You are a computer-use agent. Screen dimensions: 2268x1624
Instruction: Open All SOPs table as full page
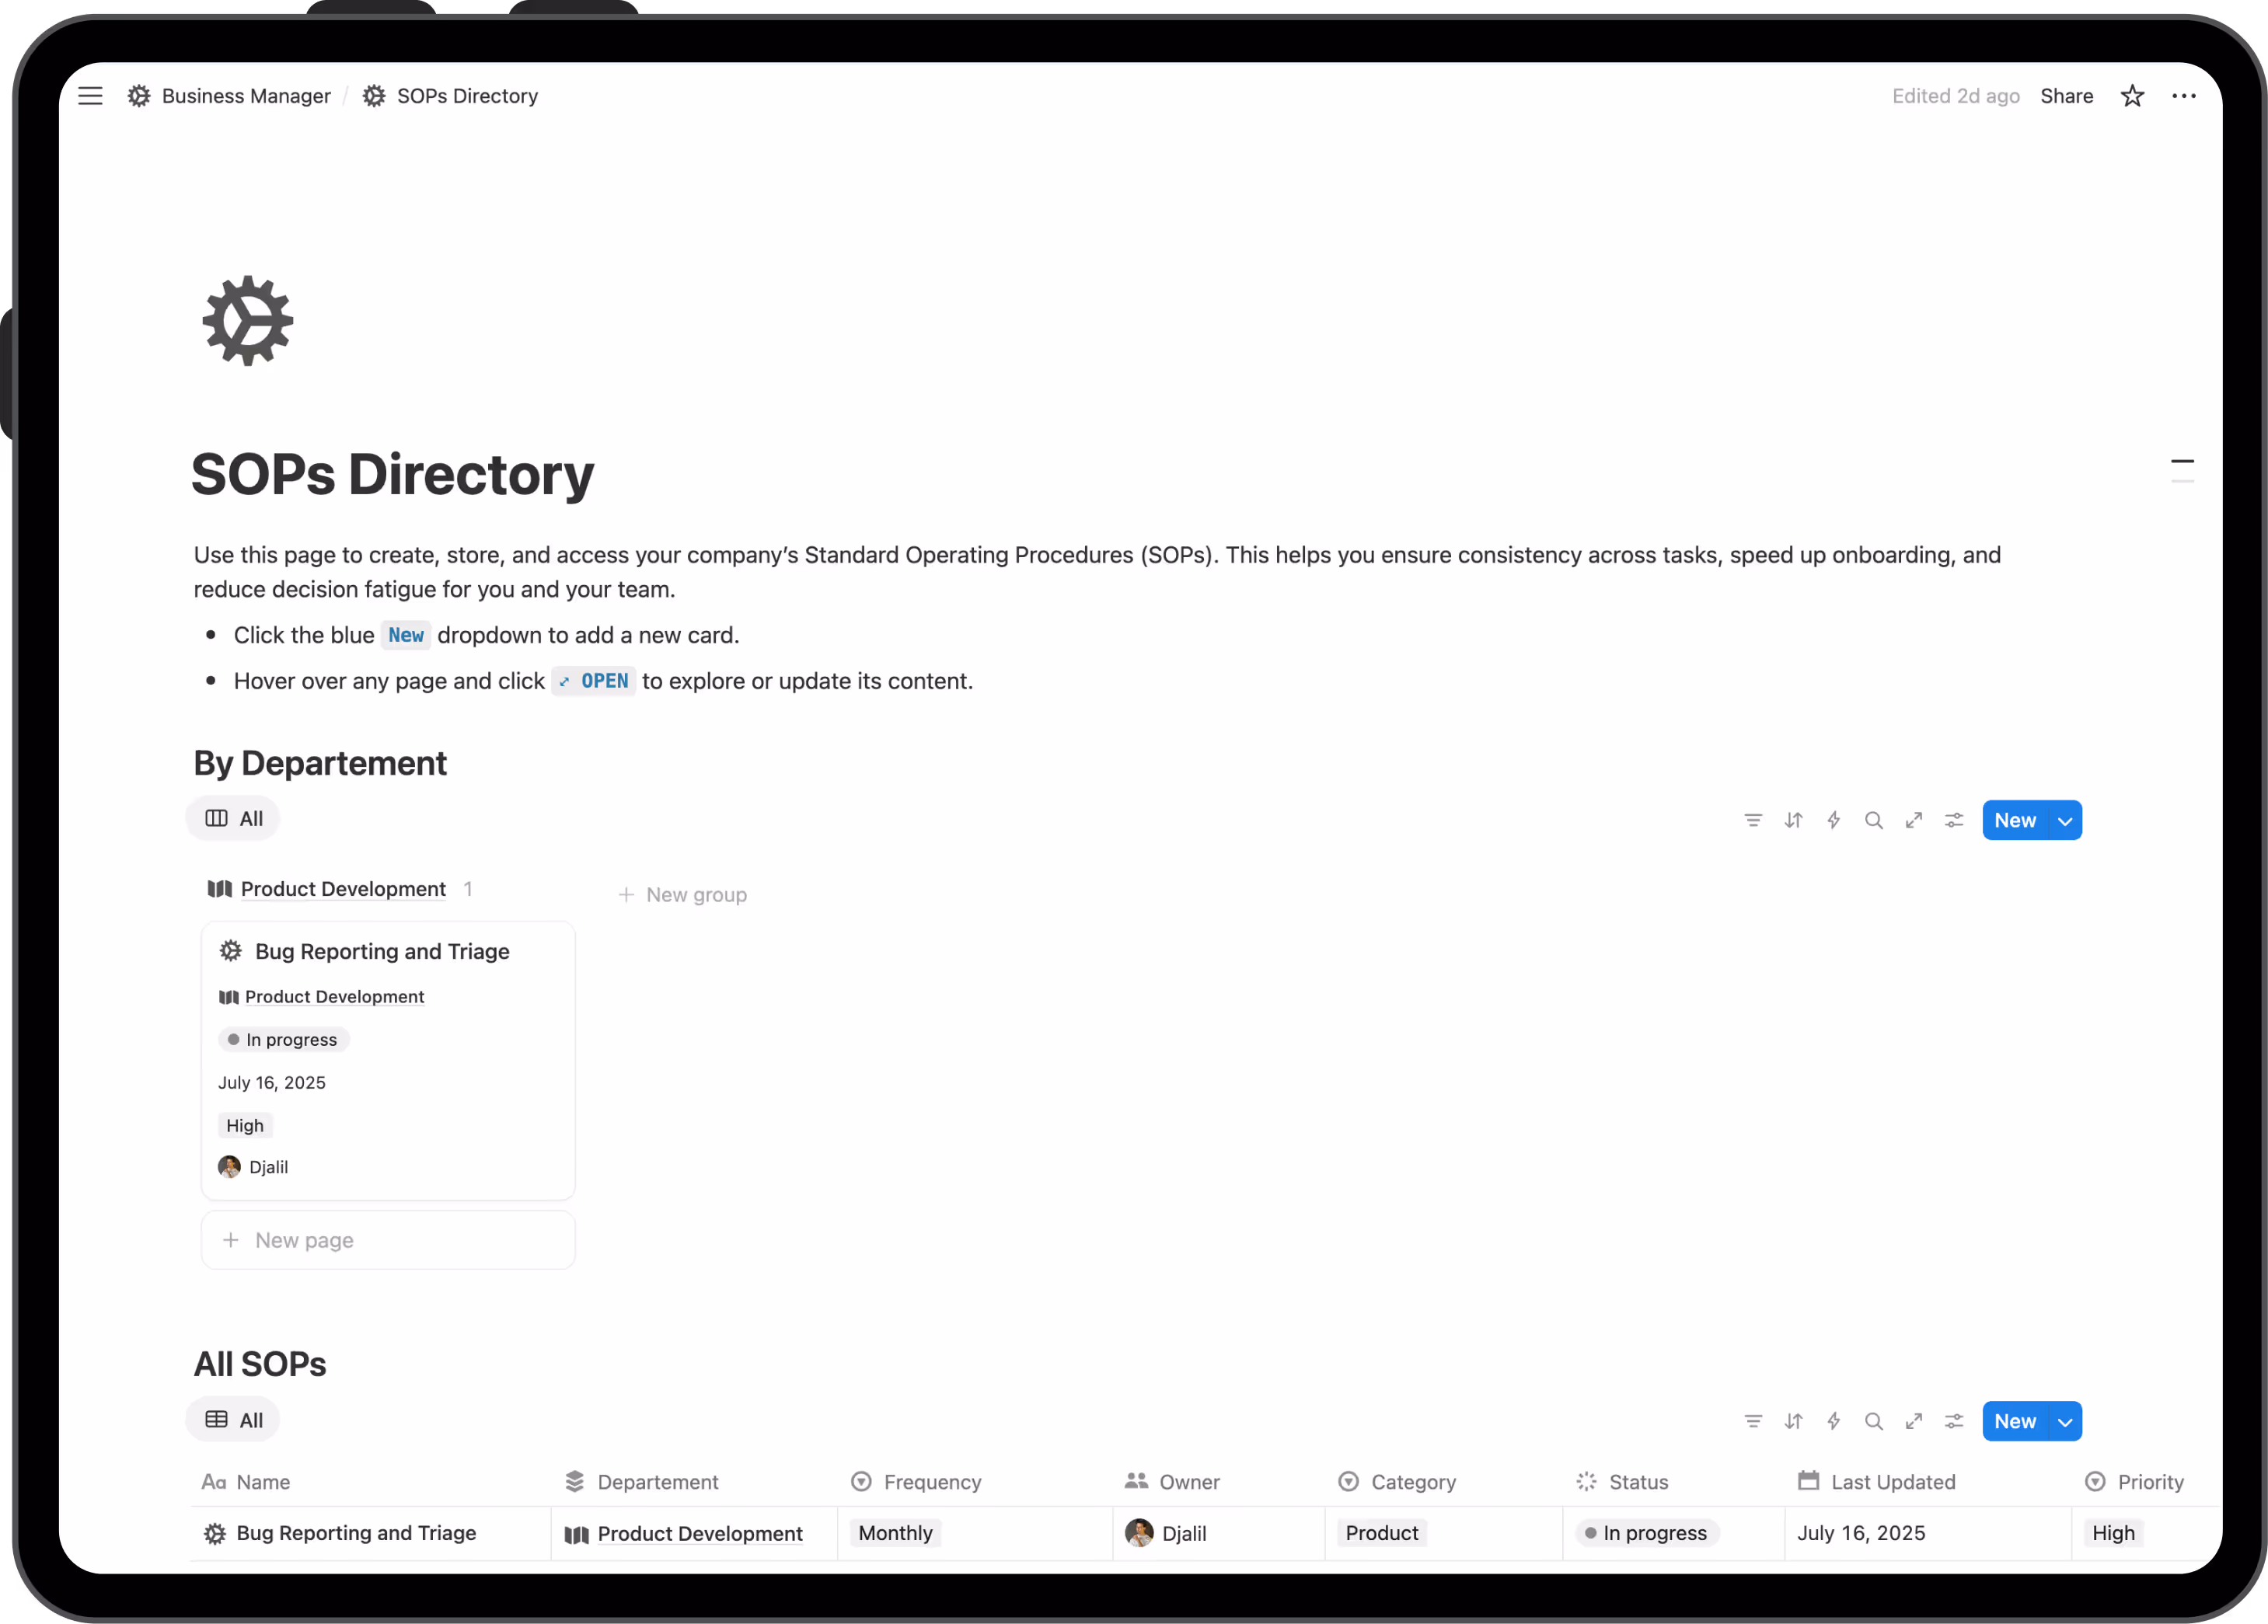click(x=1913, y=1421)
